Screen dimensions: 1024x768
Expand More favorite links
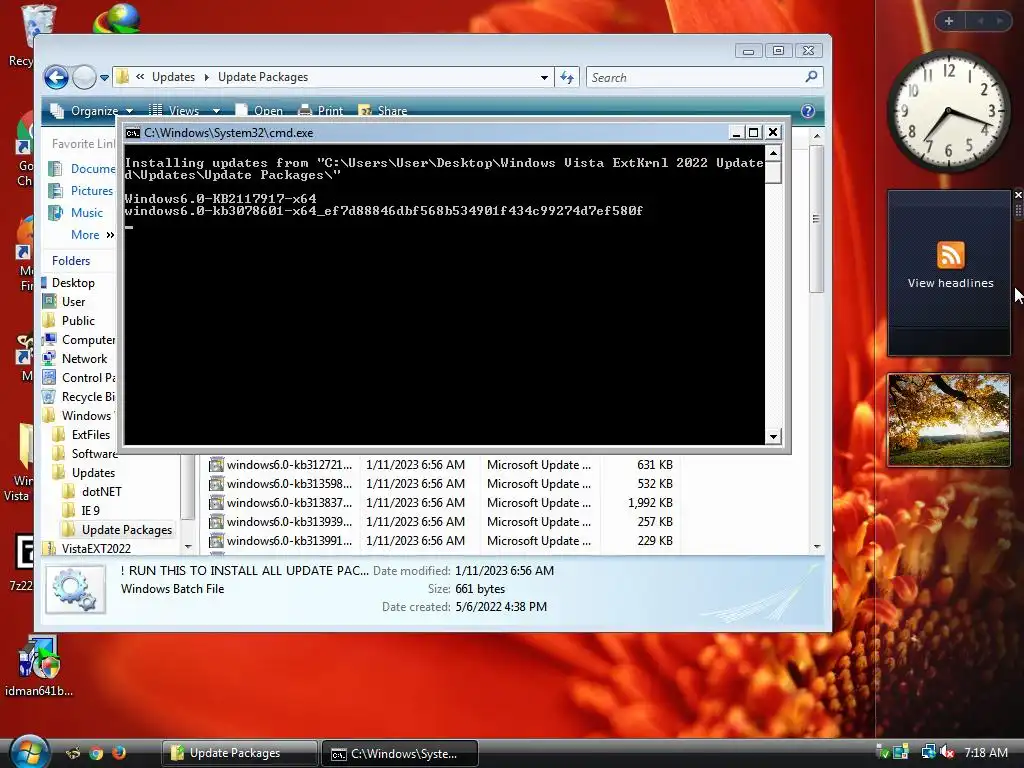[x=92, y=235]
